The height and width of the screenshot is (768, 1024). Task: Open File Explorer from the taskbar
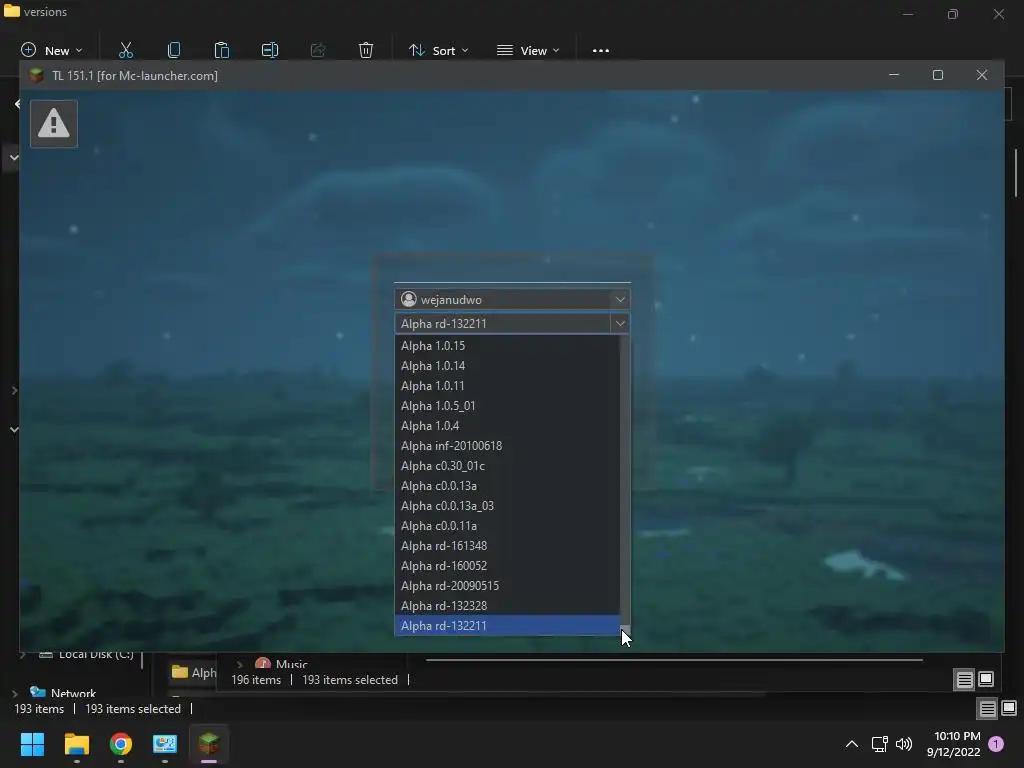76,744
